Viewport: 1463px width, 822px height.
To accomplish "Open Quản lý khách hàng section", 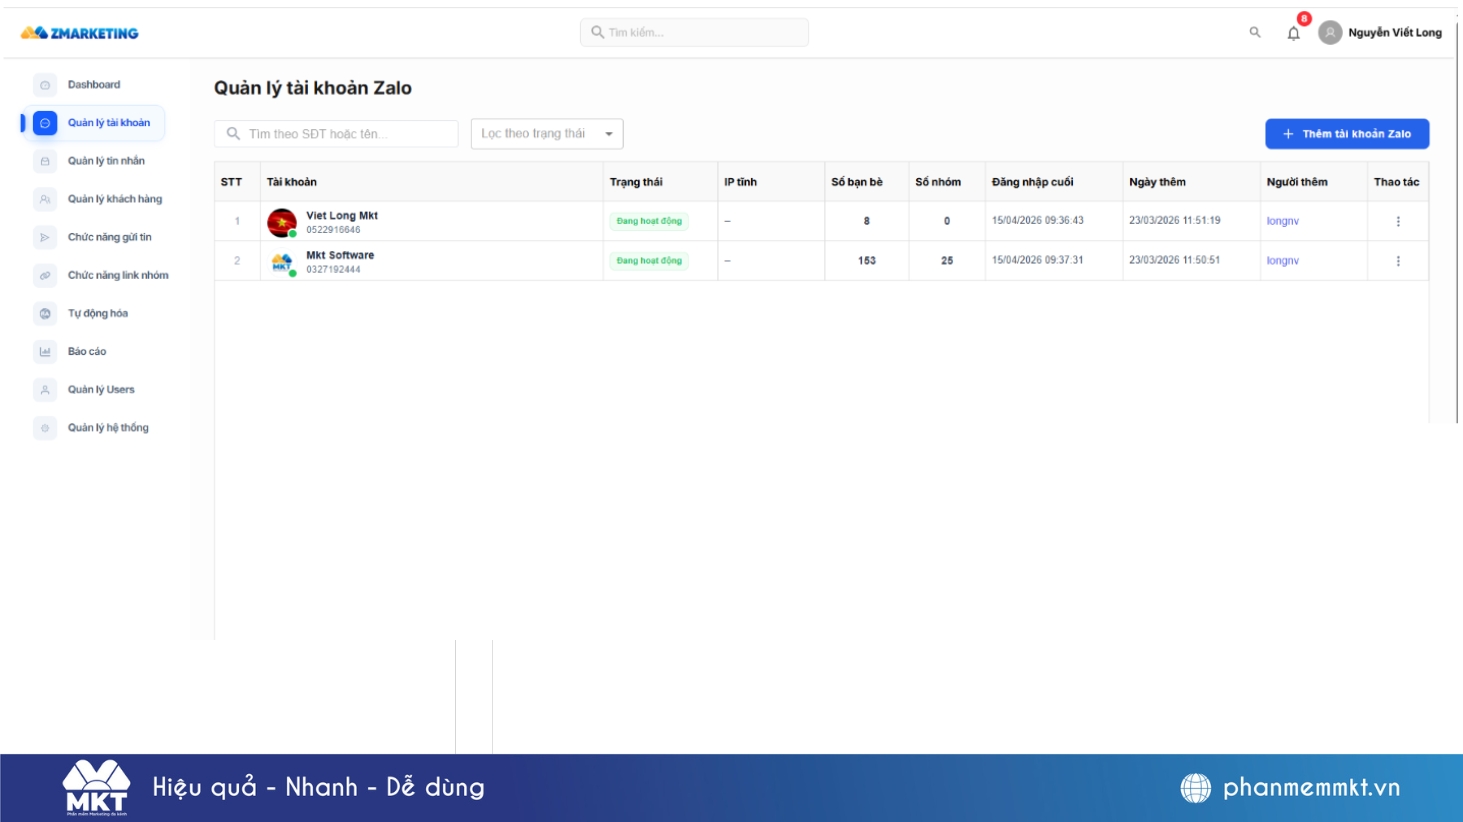I will [x=114, y=199].
